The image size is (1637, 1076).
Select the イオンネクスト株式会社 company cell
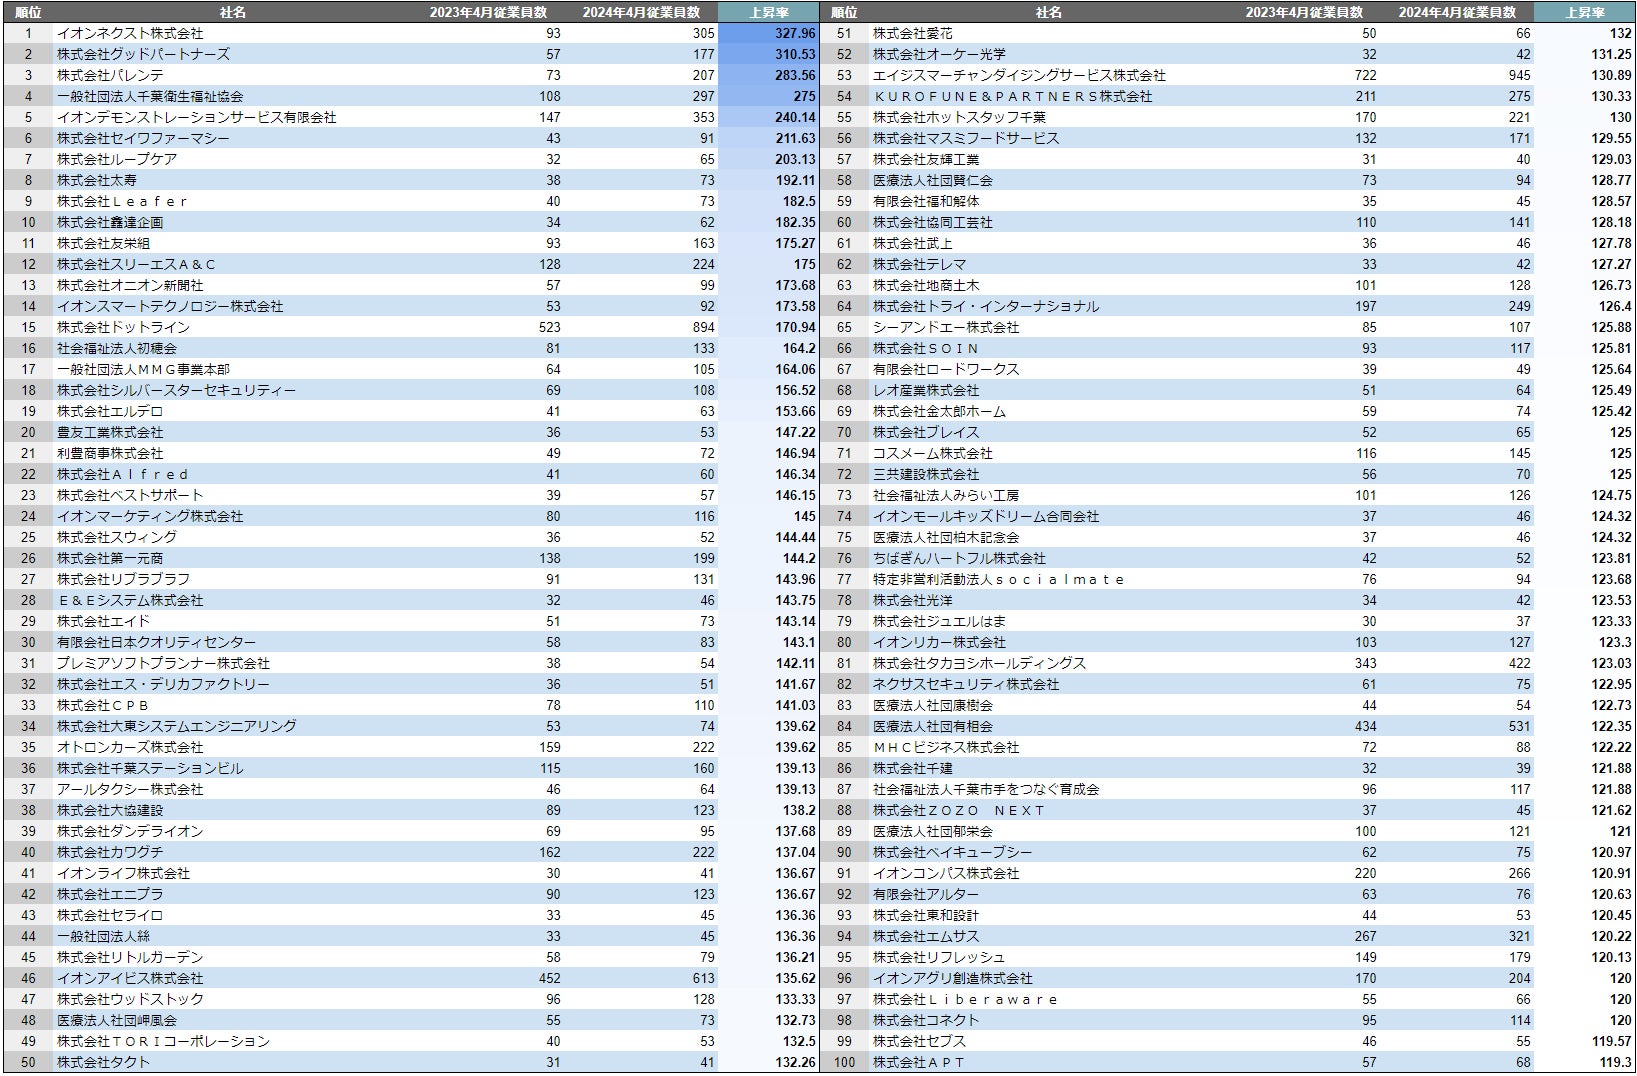130,33
